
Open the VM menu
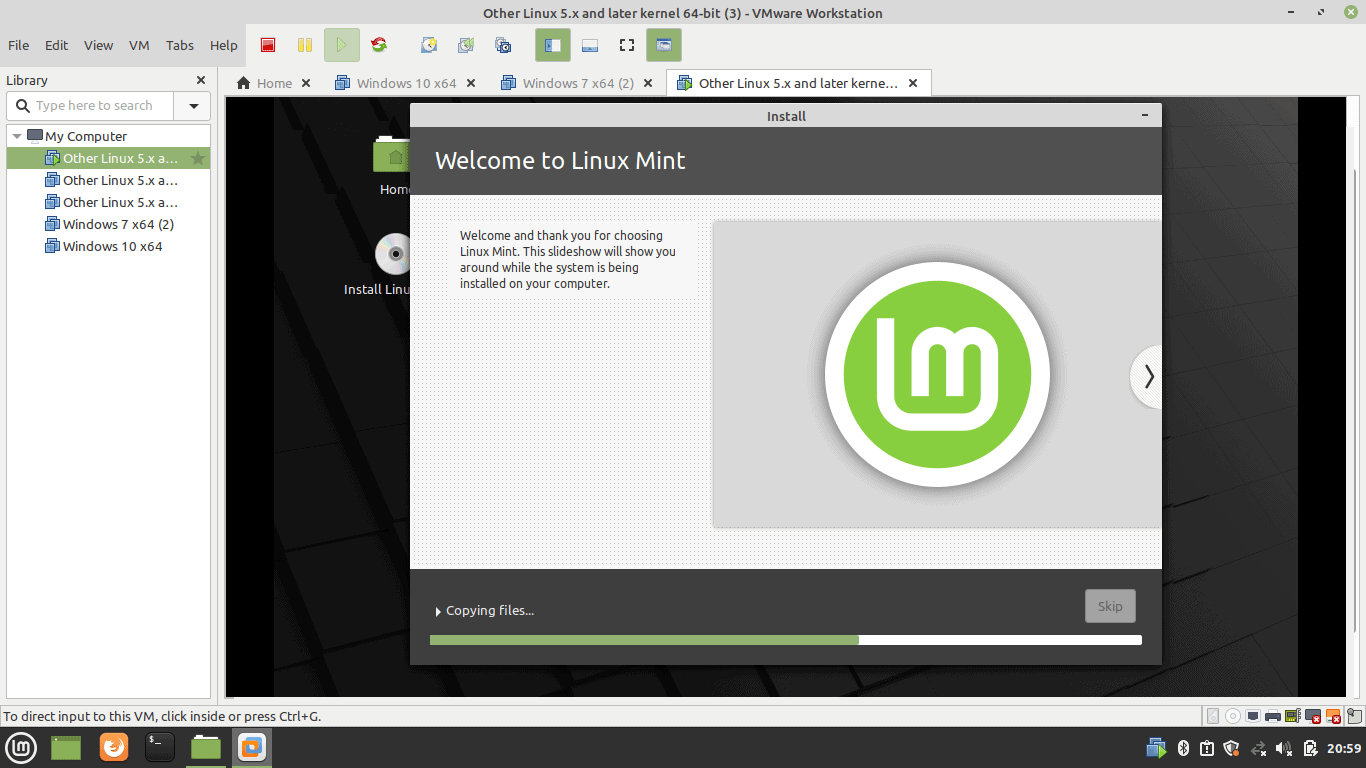coord(139,45)
